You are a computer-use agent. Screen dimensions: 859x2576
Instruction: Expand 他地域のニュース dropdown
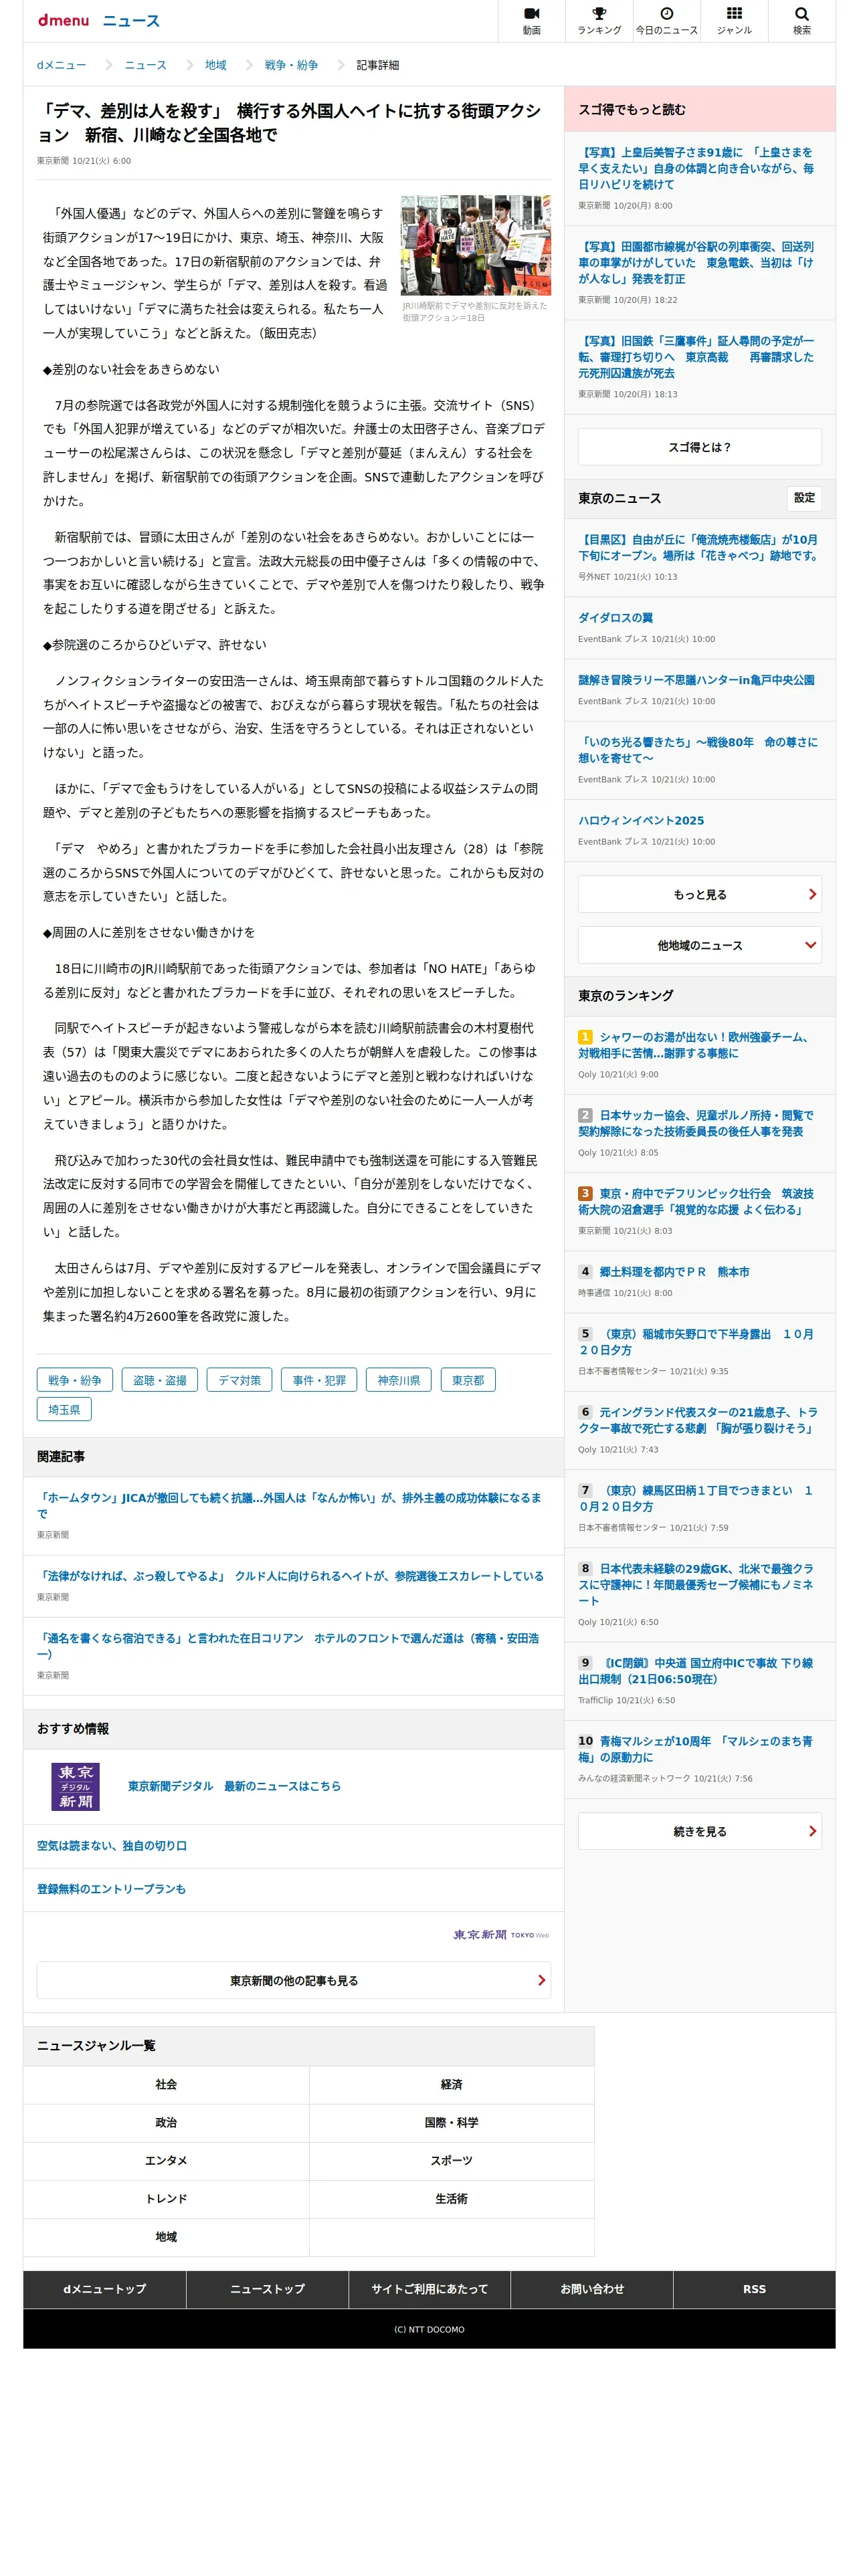tap(699, 945)
